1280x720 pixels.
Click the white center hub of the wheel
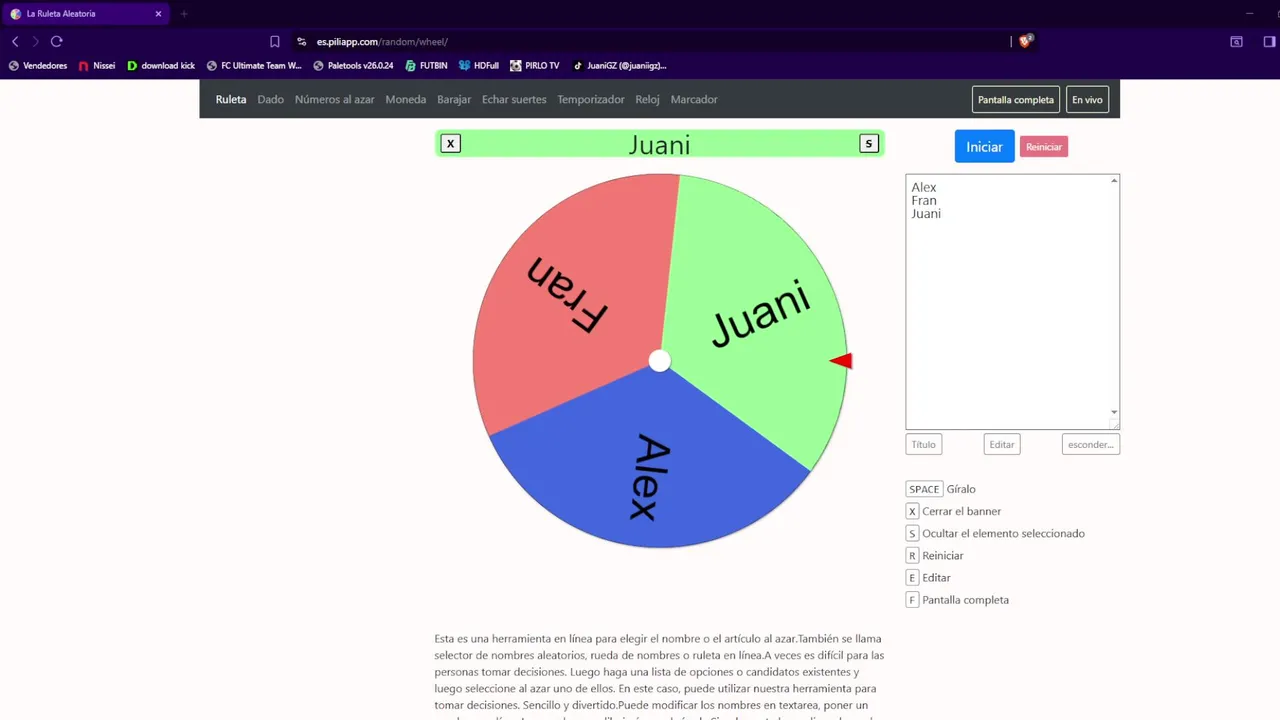(x=659, y=361)
